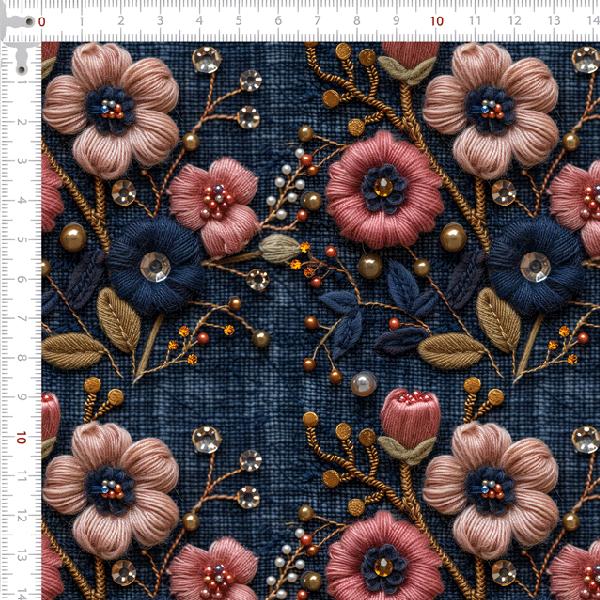Click the number 11 on the horizontal ruler
This screenshot has height=600, width=600.
coord(475,21)
